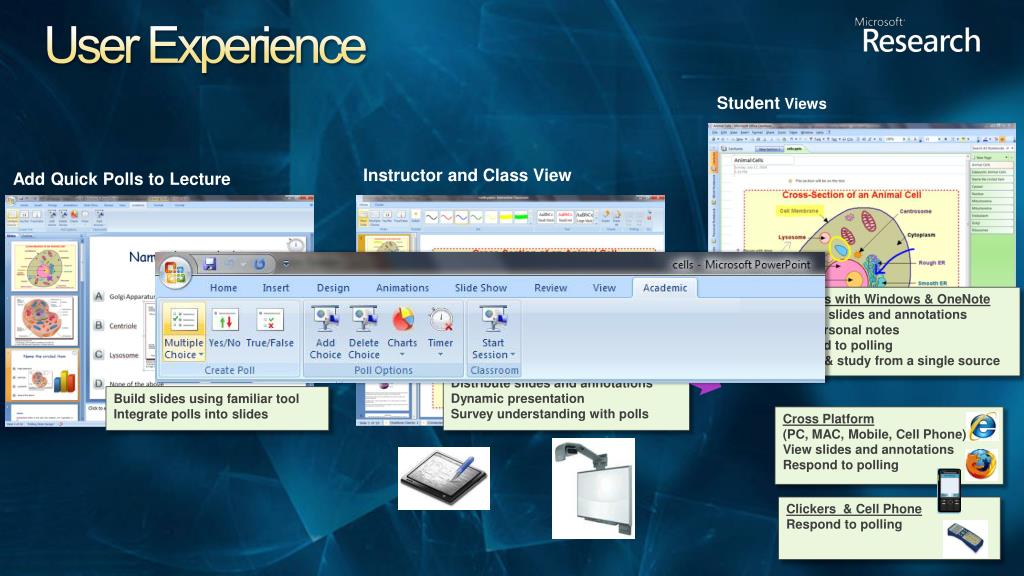Screen dimensions: 1024x576
Task: Click the Firefox browser icon
Action: (981, 463)
